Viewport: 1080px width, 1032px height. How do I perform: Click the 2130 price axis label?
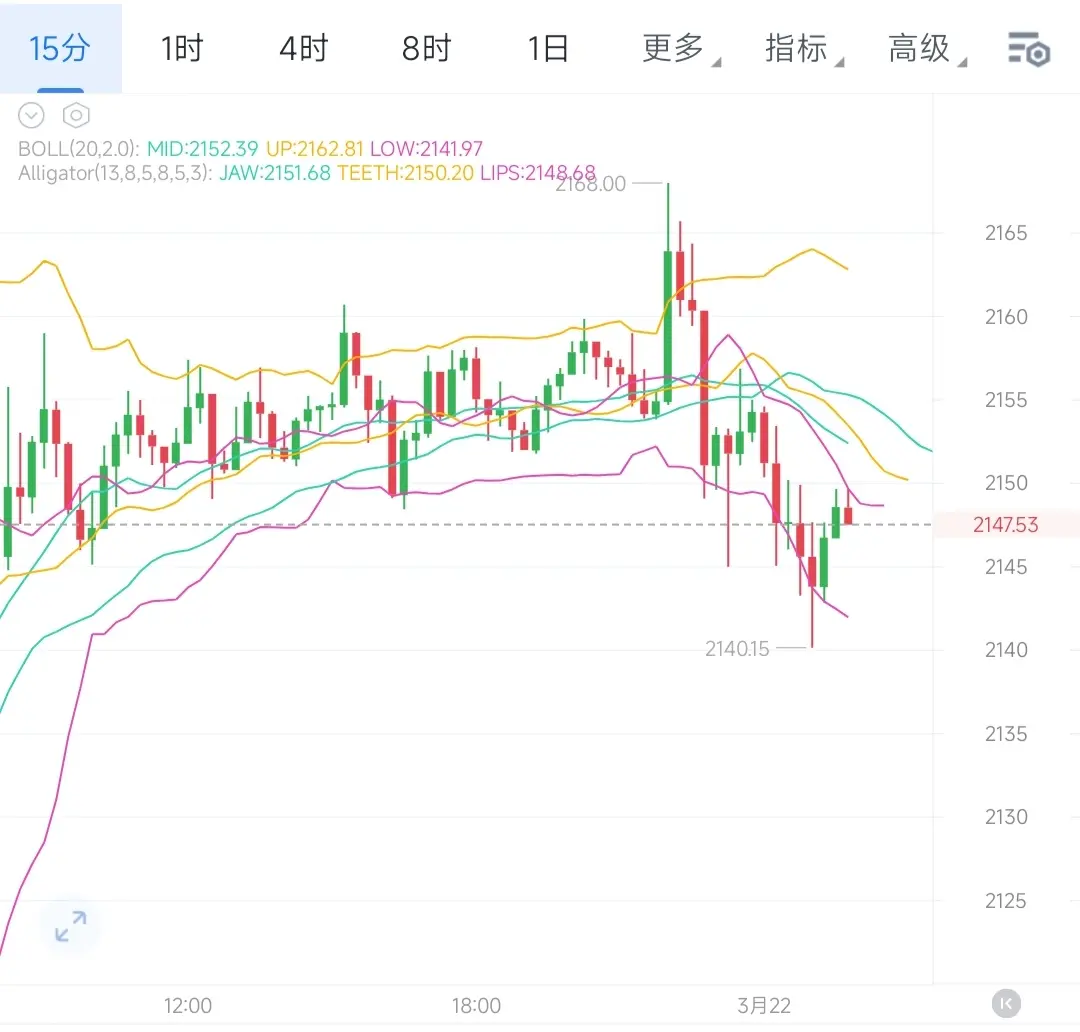click(x=1006, y=817)
